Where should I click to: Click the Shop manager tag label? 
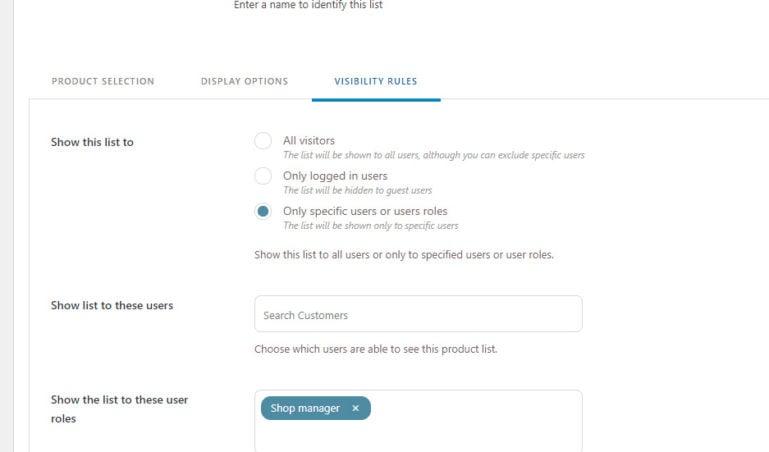[x=305, y=408]
